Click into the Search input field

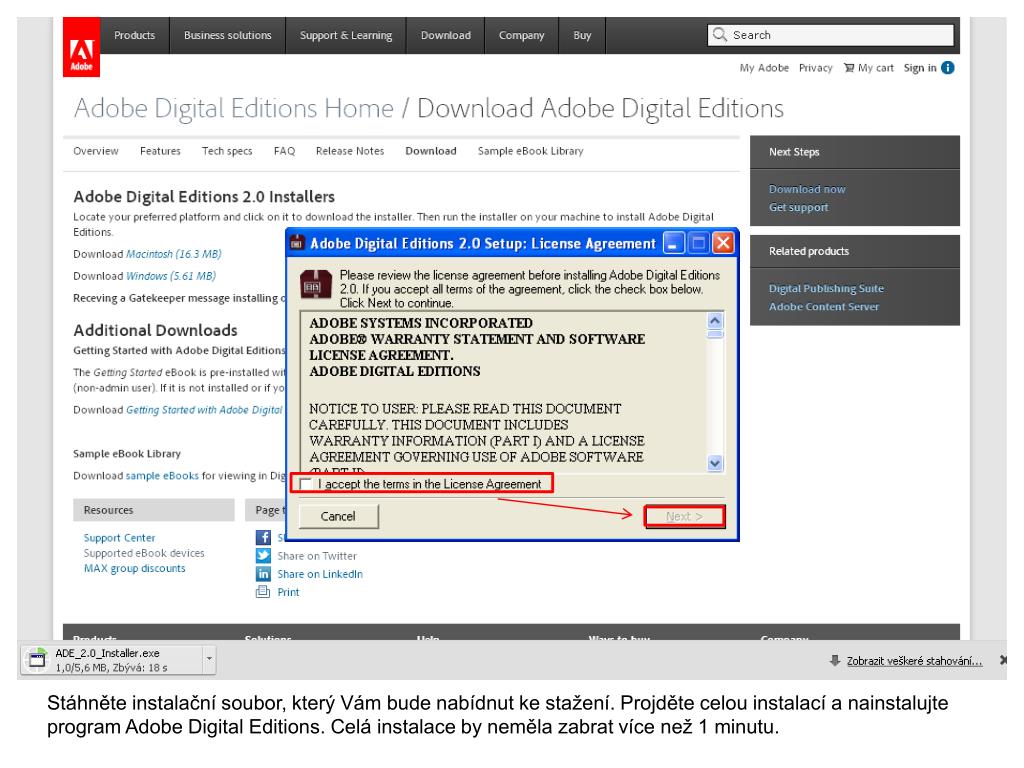(x=830, y=35)
